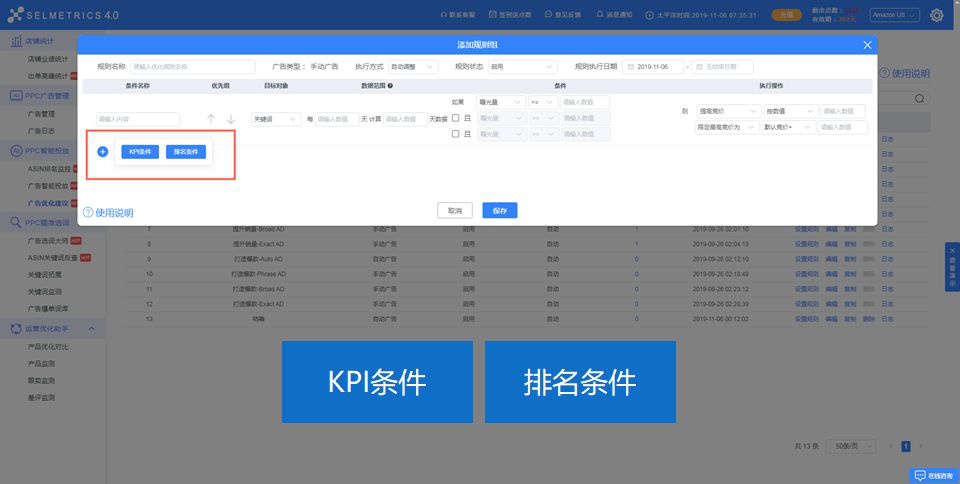Click the 规则名称 input field
The height and width of the screenshot is (484, 960).
[192, 67]
